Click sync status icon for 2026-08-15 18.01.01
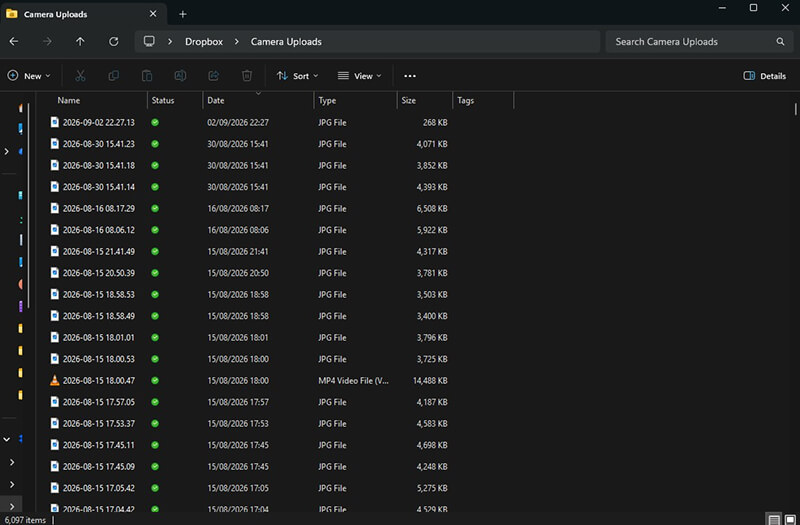The image size is (800, 525). [155, 338]
